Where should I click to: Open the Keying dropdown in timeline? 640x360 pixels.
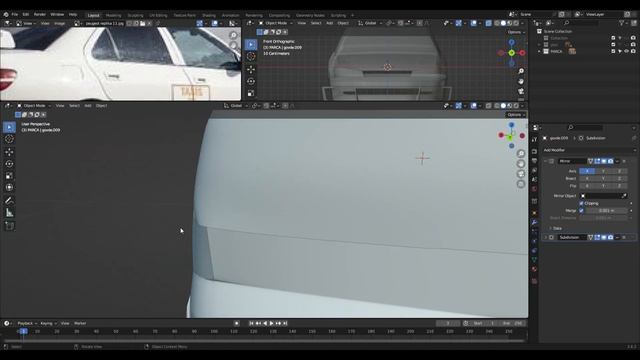tap(48, 323)
